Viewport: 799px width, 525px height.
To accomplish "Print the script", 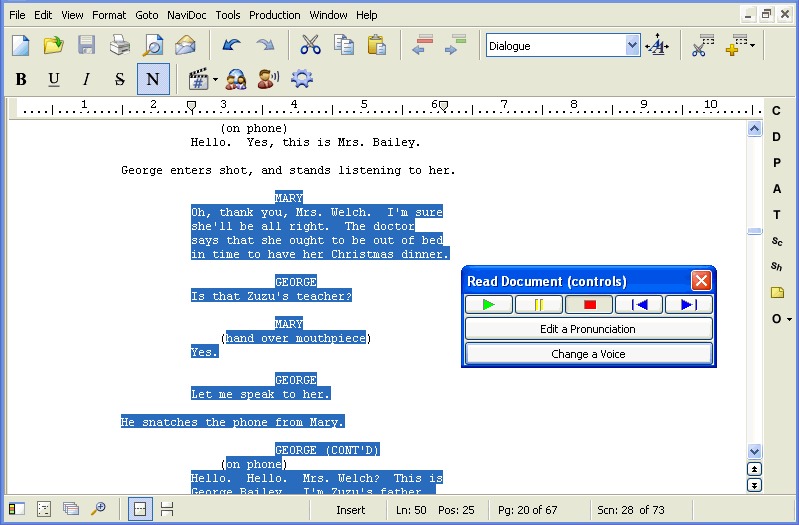I will tap(120, 45).
